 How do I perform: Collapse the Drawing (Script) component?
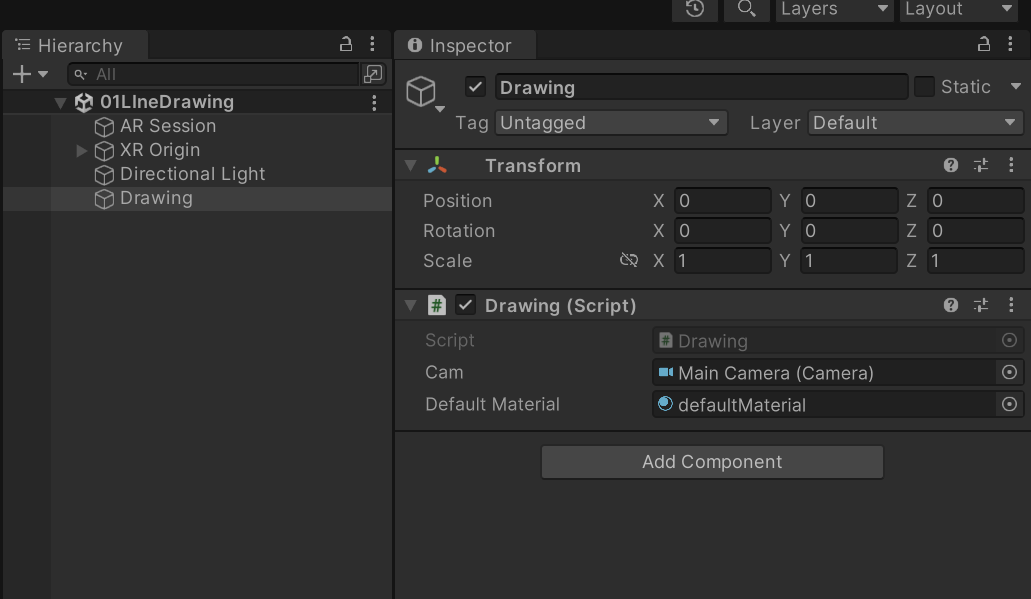point(410,306)
